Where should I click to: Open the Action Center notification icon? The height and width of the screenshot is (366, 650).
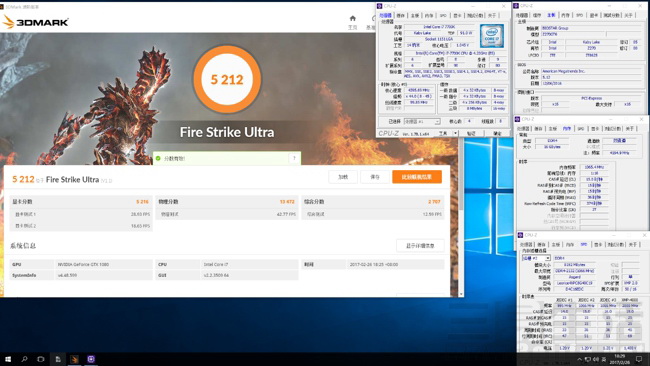click(639, 359)
